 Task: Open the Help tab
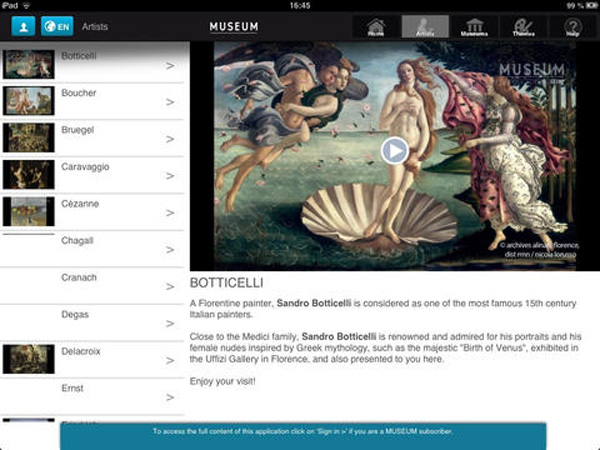click(x=573, y=27)
